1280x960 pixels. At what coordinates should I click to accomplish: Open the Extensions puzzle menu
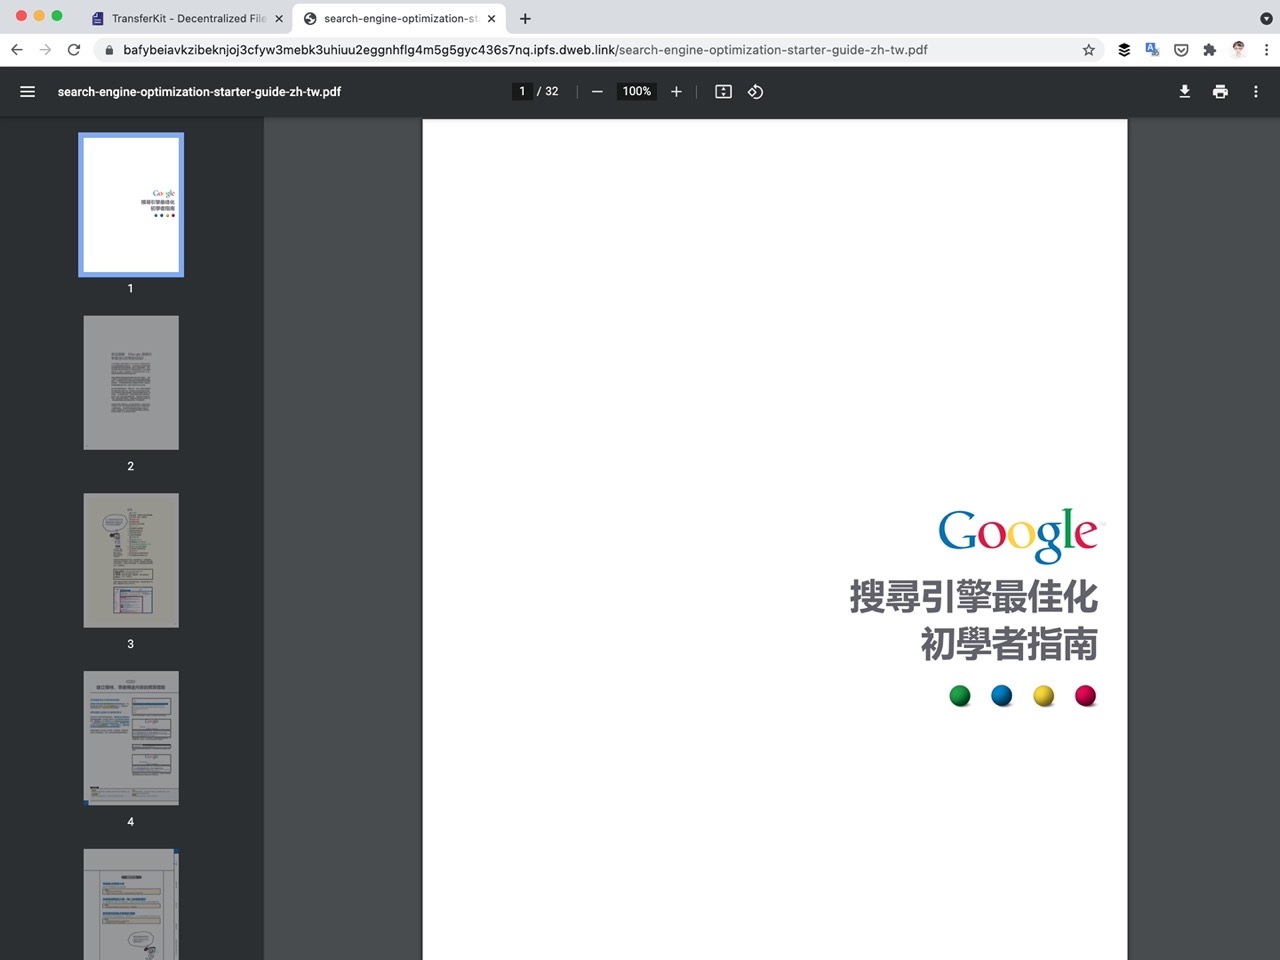(x=1210, y=50)
